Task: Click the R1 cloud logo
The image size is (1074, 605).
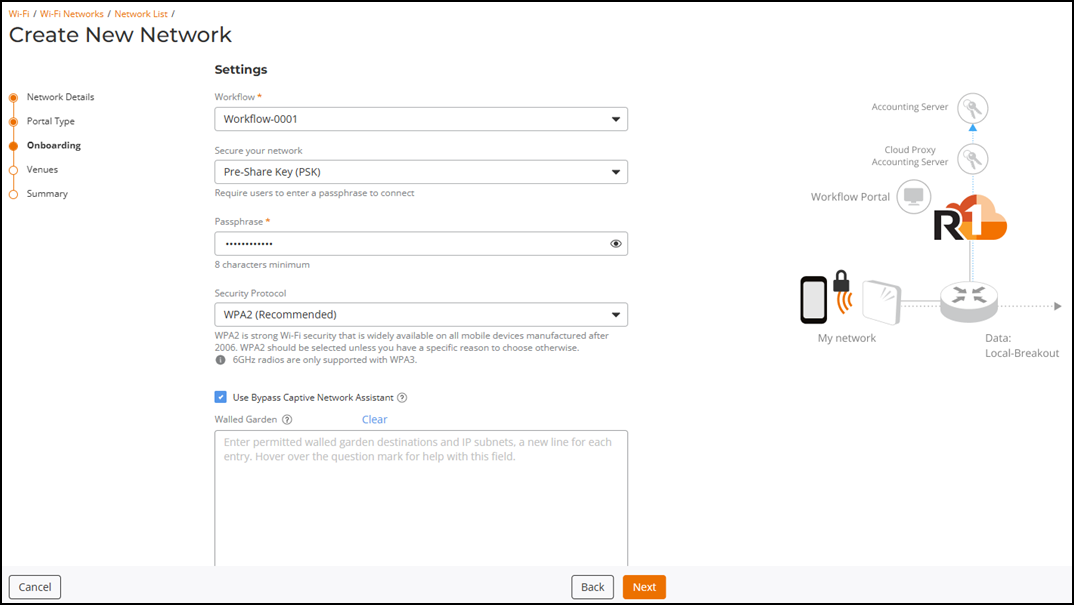Action: (x=970, y=219)
